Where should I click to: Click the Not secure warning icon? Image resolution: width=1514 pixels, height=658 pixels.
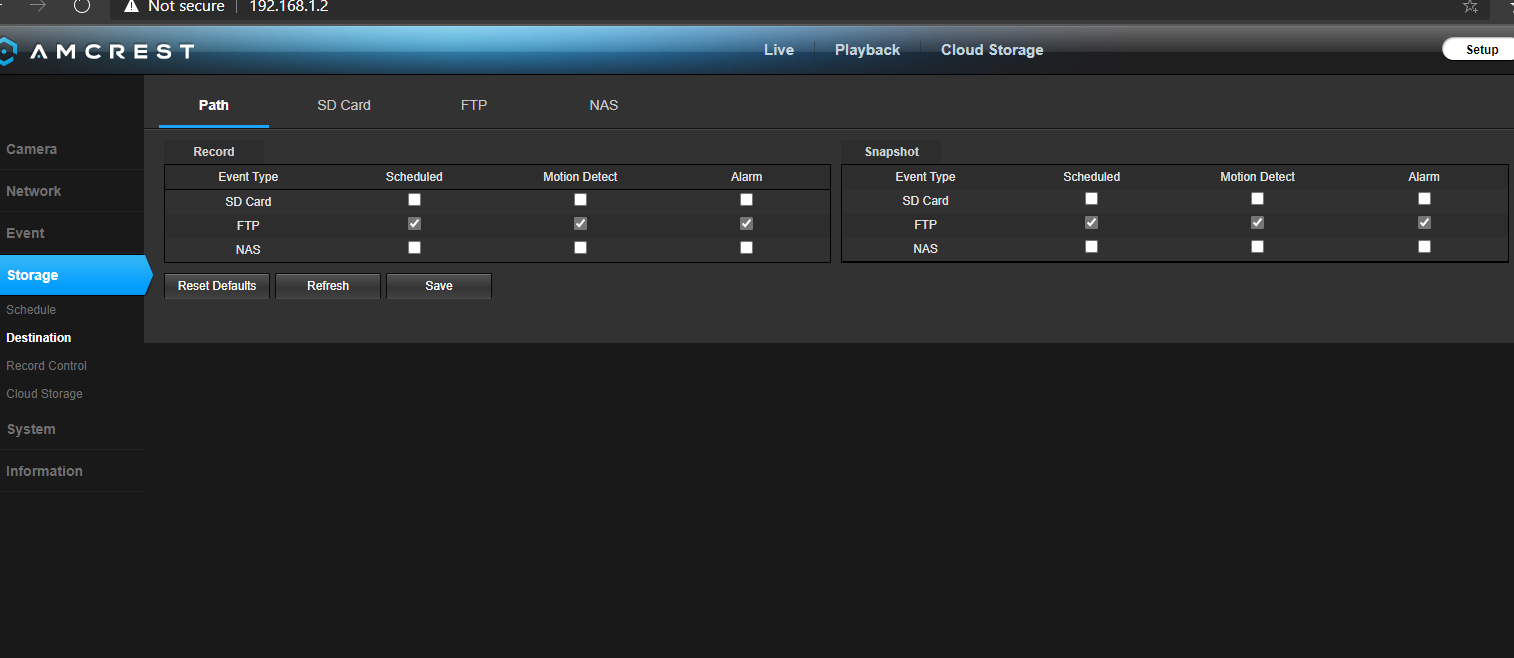pyautogui.click(x=131, y=6)
